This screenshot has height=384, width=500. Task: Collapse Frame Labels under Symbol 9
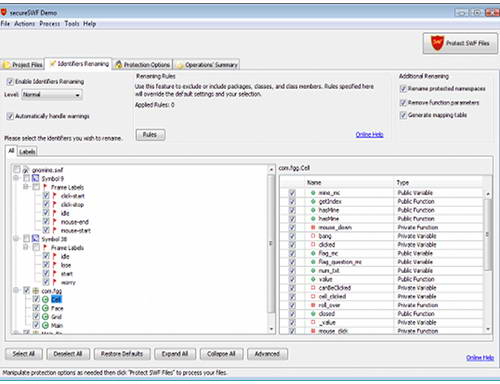[26, 187]
